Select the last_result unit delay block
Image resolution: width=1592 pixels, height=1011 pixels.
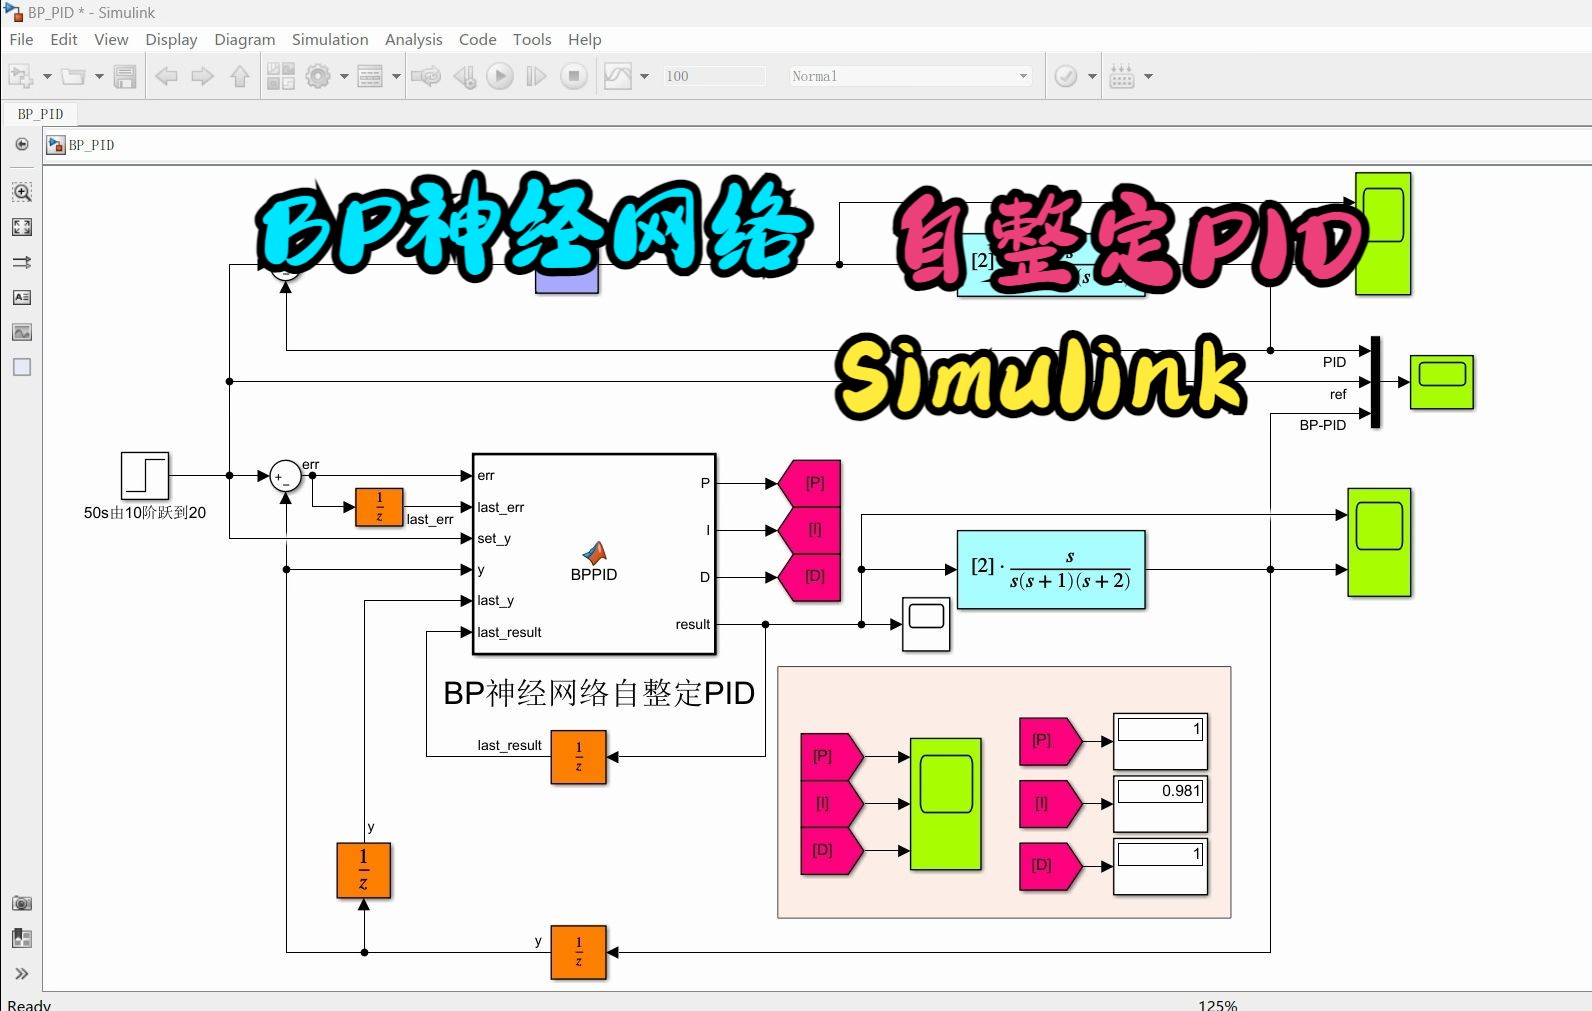click(579, 756)
